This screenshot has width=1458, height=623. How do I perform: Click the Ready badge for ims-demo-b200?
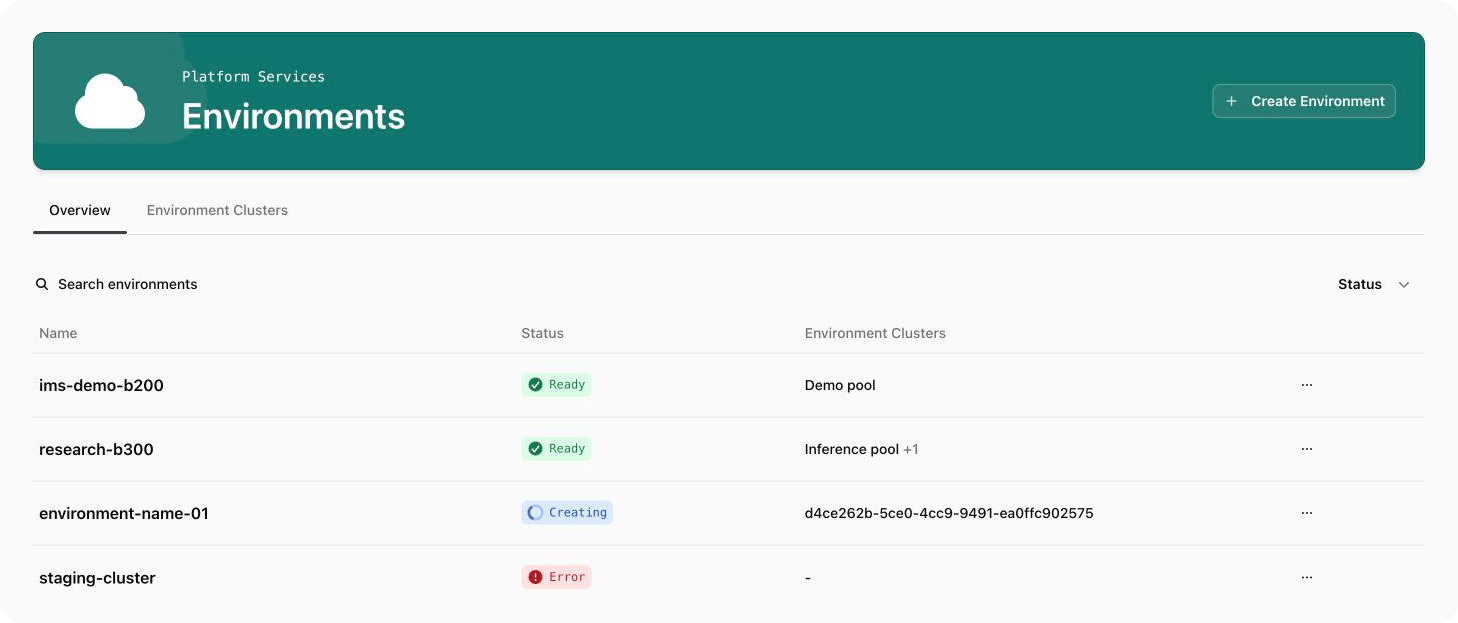[x=556, y=385]
